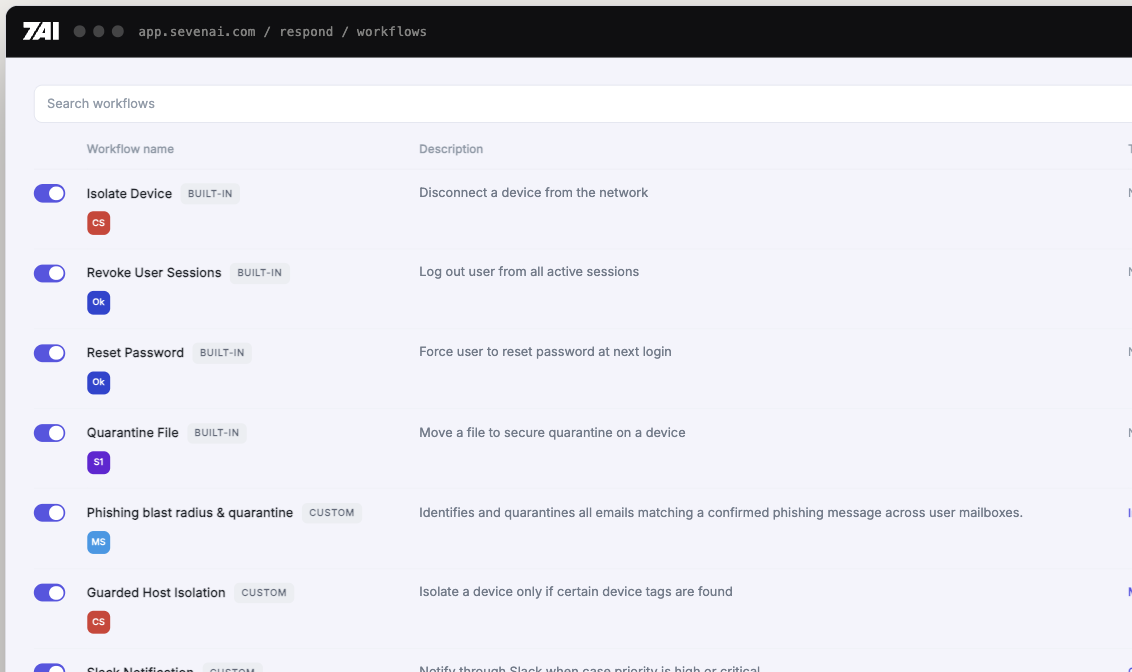This screenshot has width=1132, height=672.
Task: Click the Ok icon under Reset Password
Action: tap(99, 383)
